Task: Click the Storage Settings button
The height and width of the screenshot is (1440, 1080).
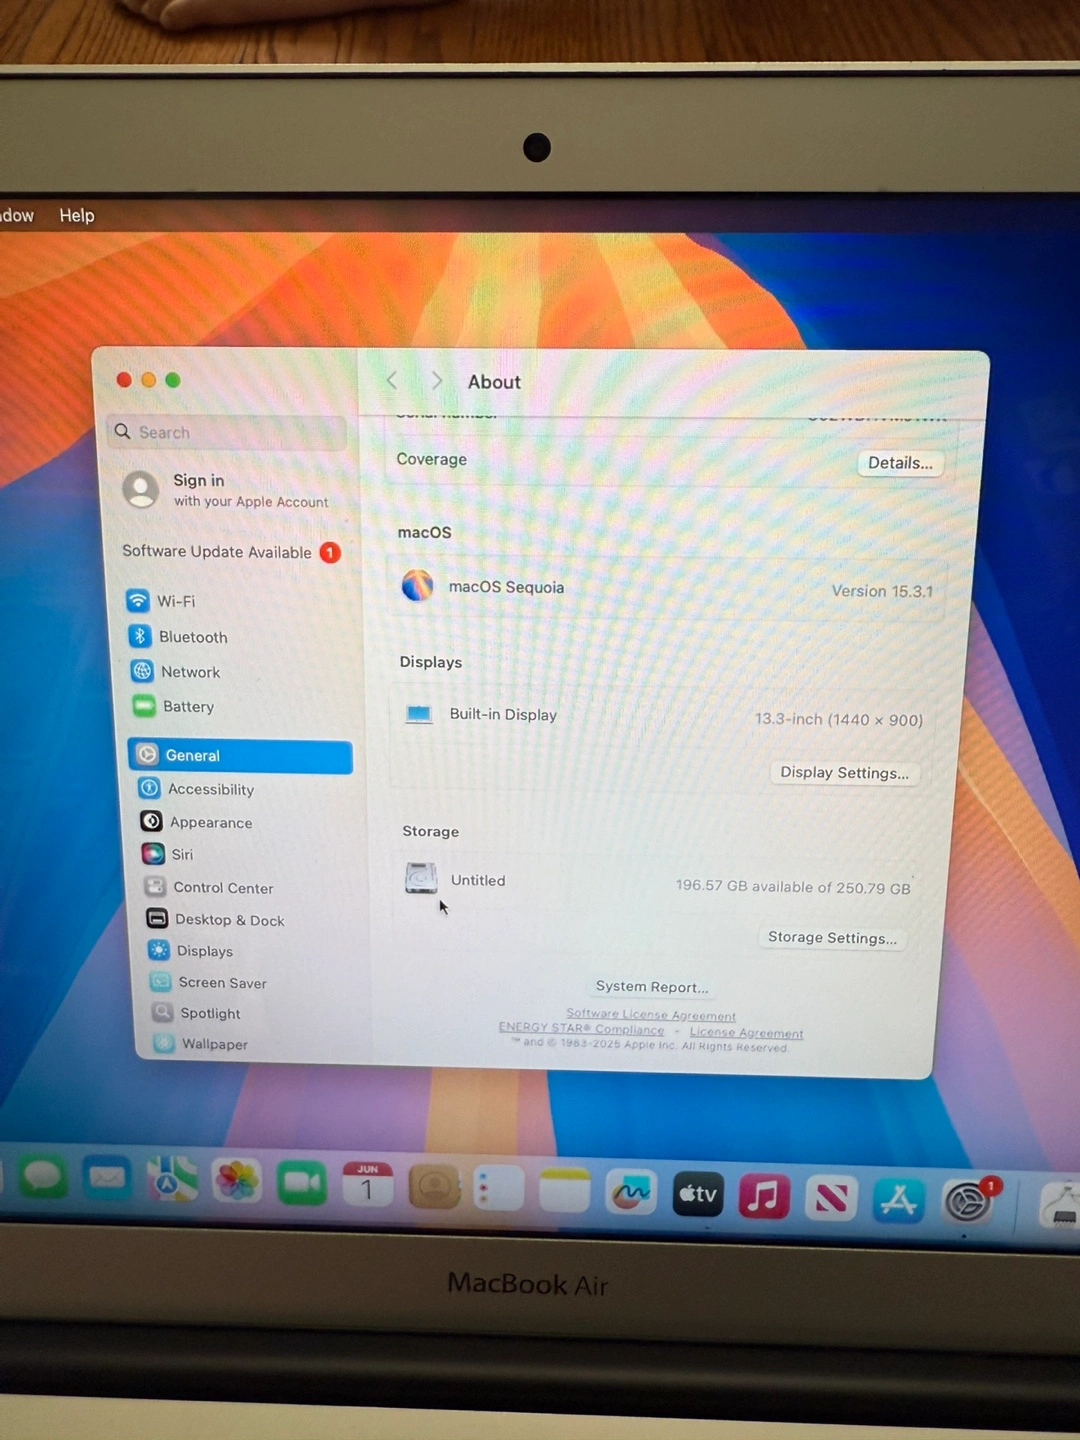Action: tap(832, 938)
